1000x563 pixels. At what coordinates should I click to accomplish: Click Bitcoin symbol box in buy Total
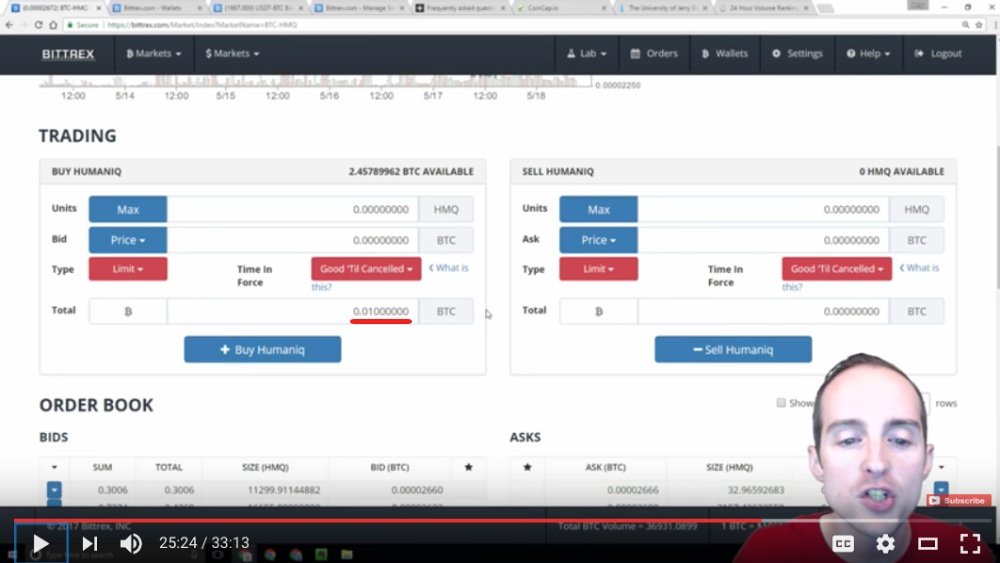click(x=128, y=311)
